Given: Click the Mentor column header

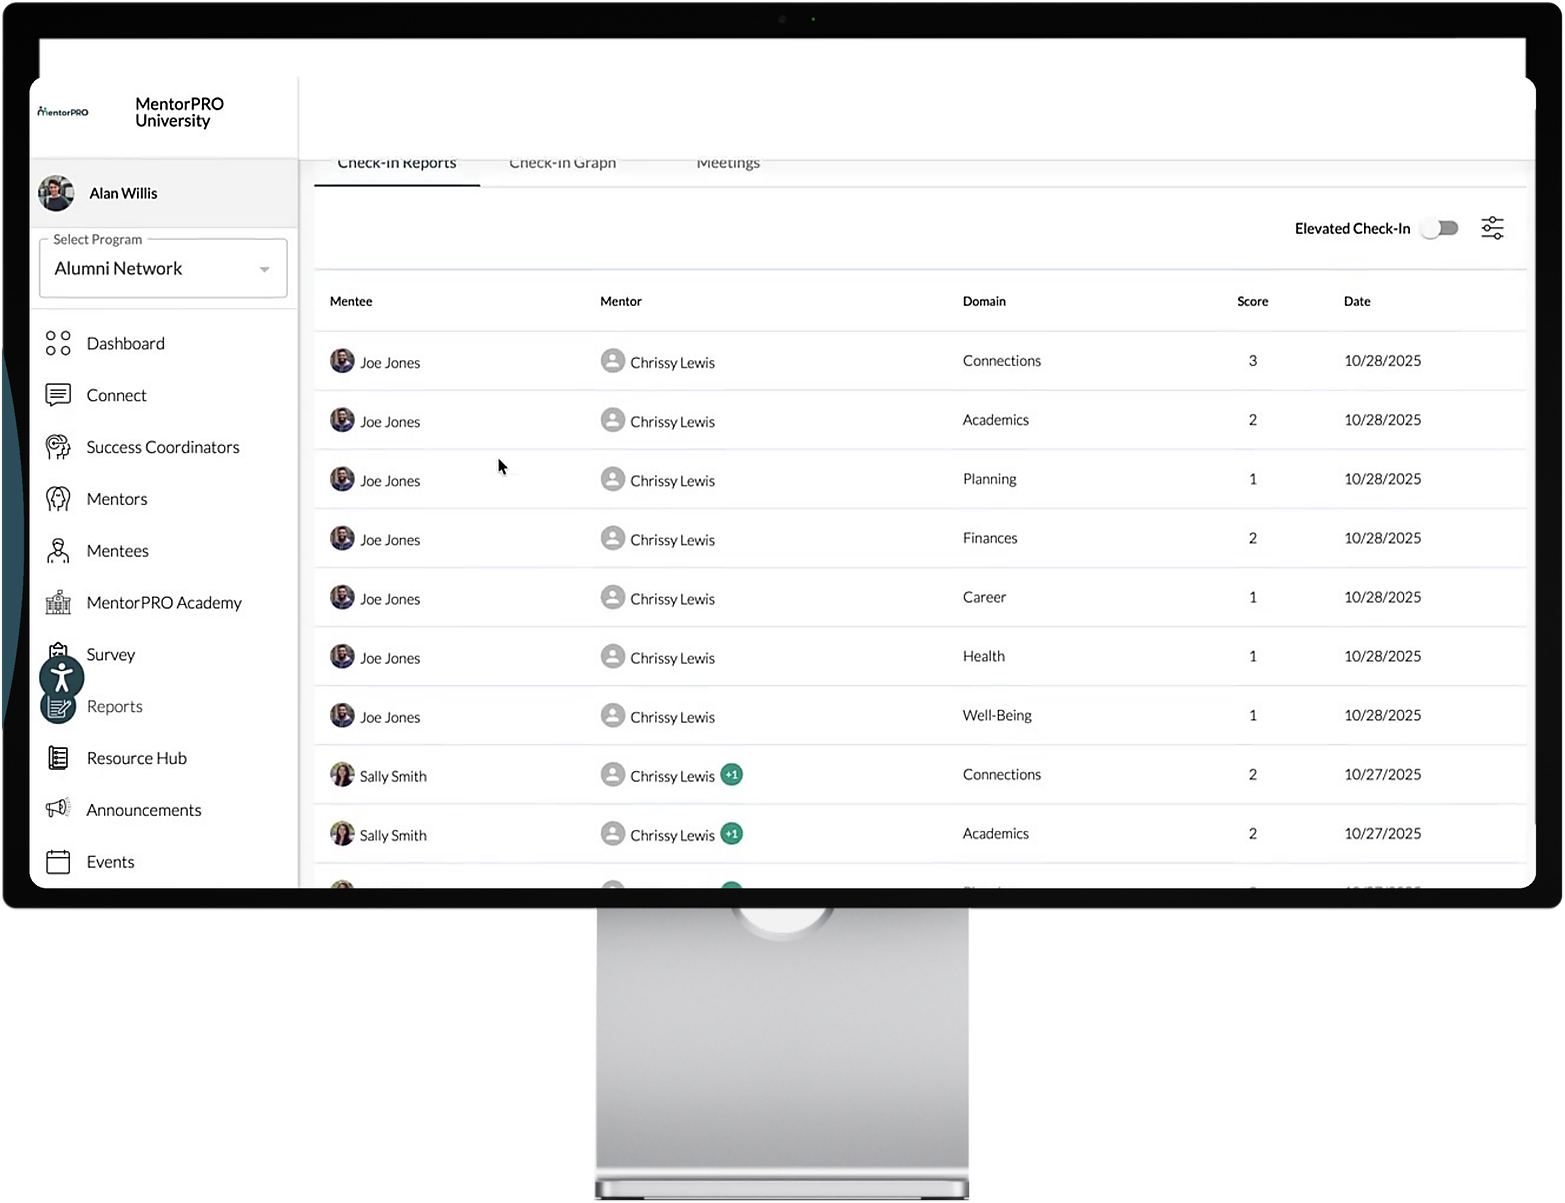Looking at the screenshot, I should click(x=621, y=301).
